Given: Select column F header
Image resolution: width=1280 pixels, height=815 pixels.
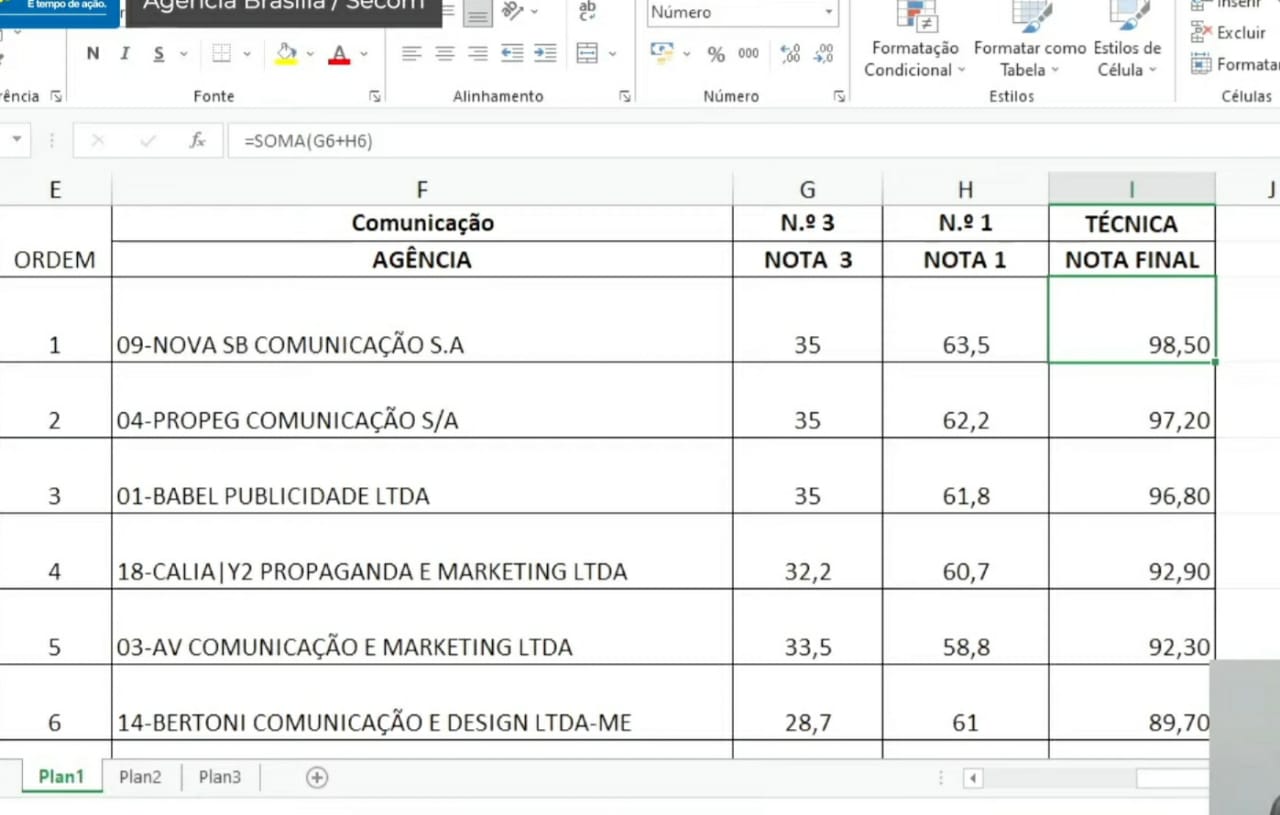Looking at the screenshot, I should [422, 189].
